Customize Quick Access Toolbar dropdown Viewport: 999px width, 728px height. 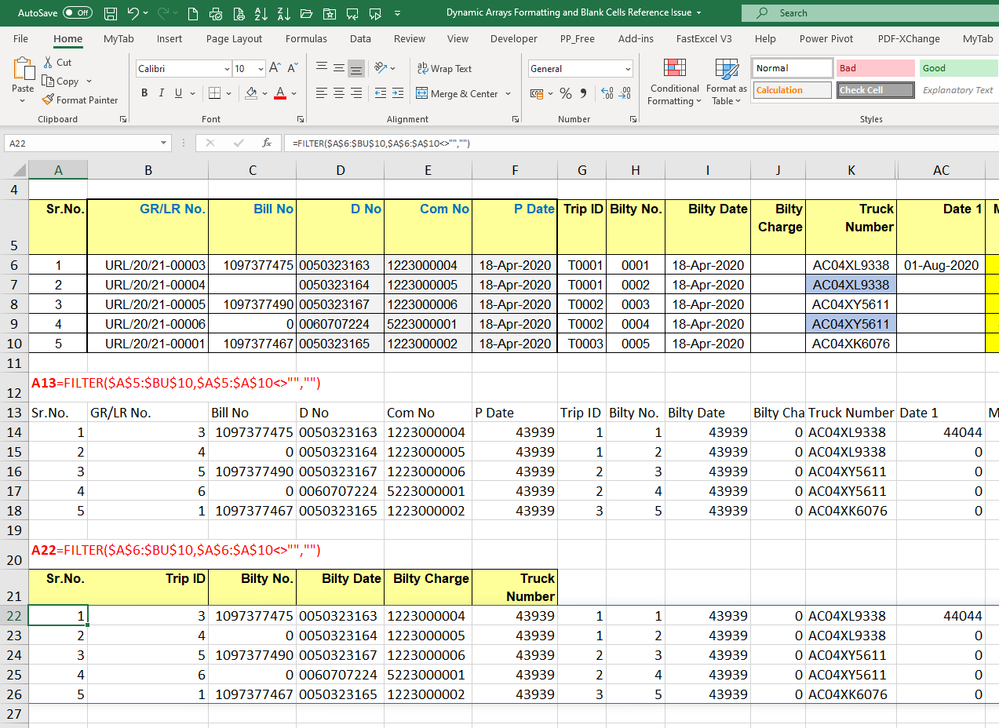click(398, 13)
